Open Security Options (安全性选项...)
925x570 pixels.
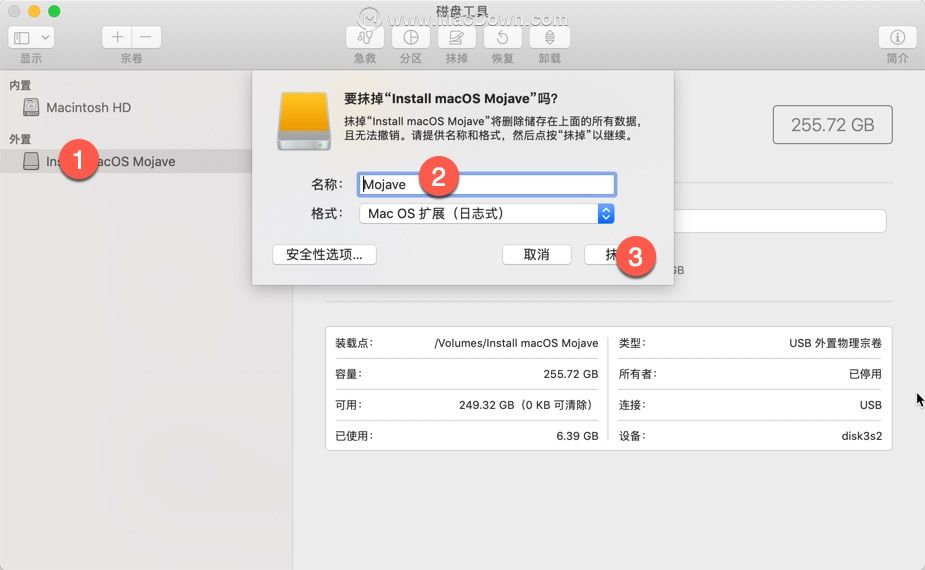(x=324, y=254)
